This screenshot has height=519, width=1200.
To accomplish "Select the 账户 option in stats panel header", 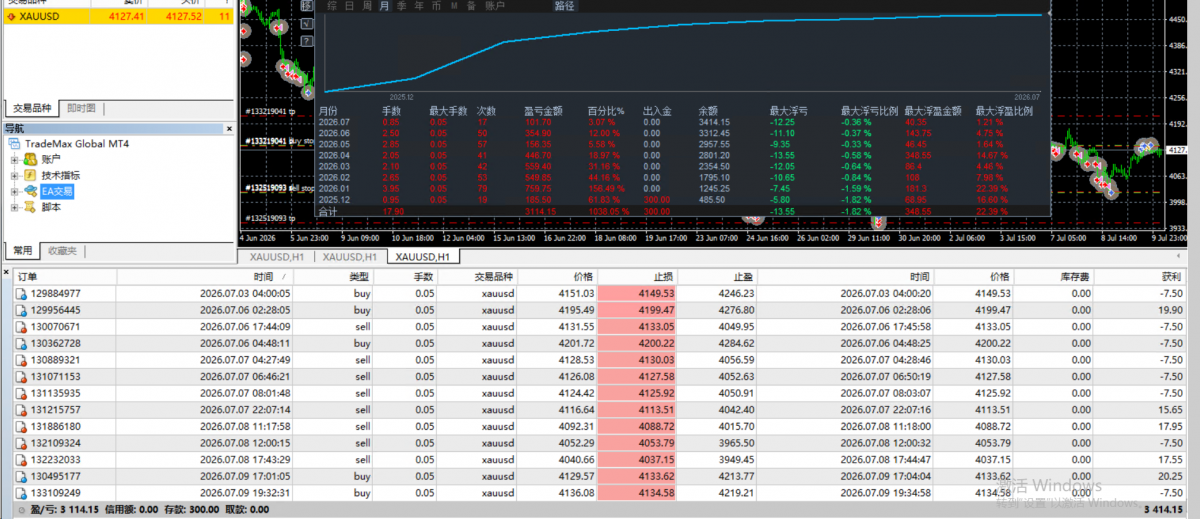I will (x=494, y=6).
